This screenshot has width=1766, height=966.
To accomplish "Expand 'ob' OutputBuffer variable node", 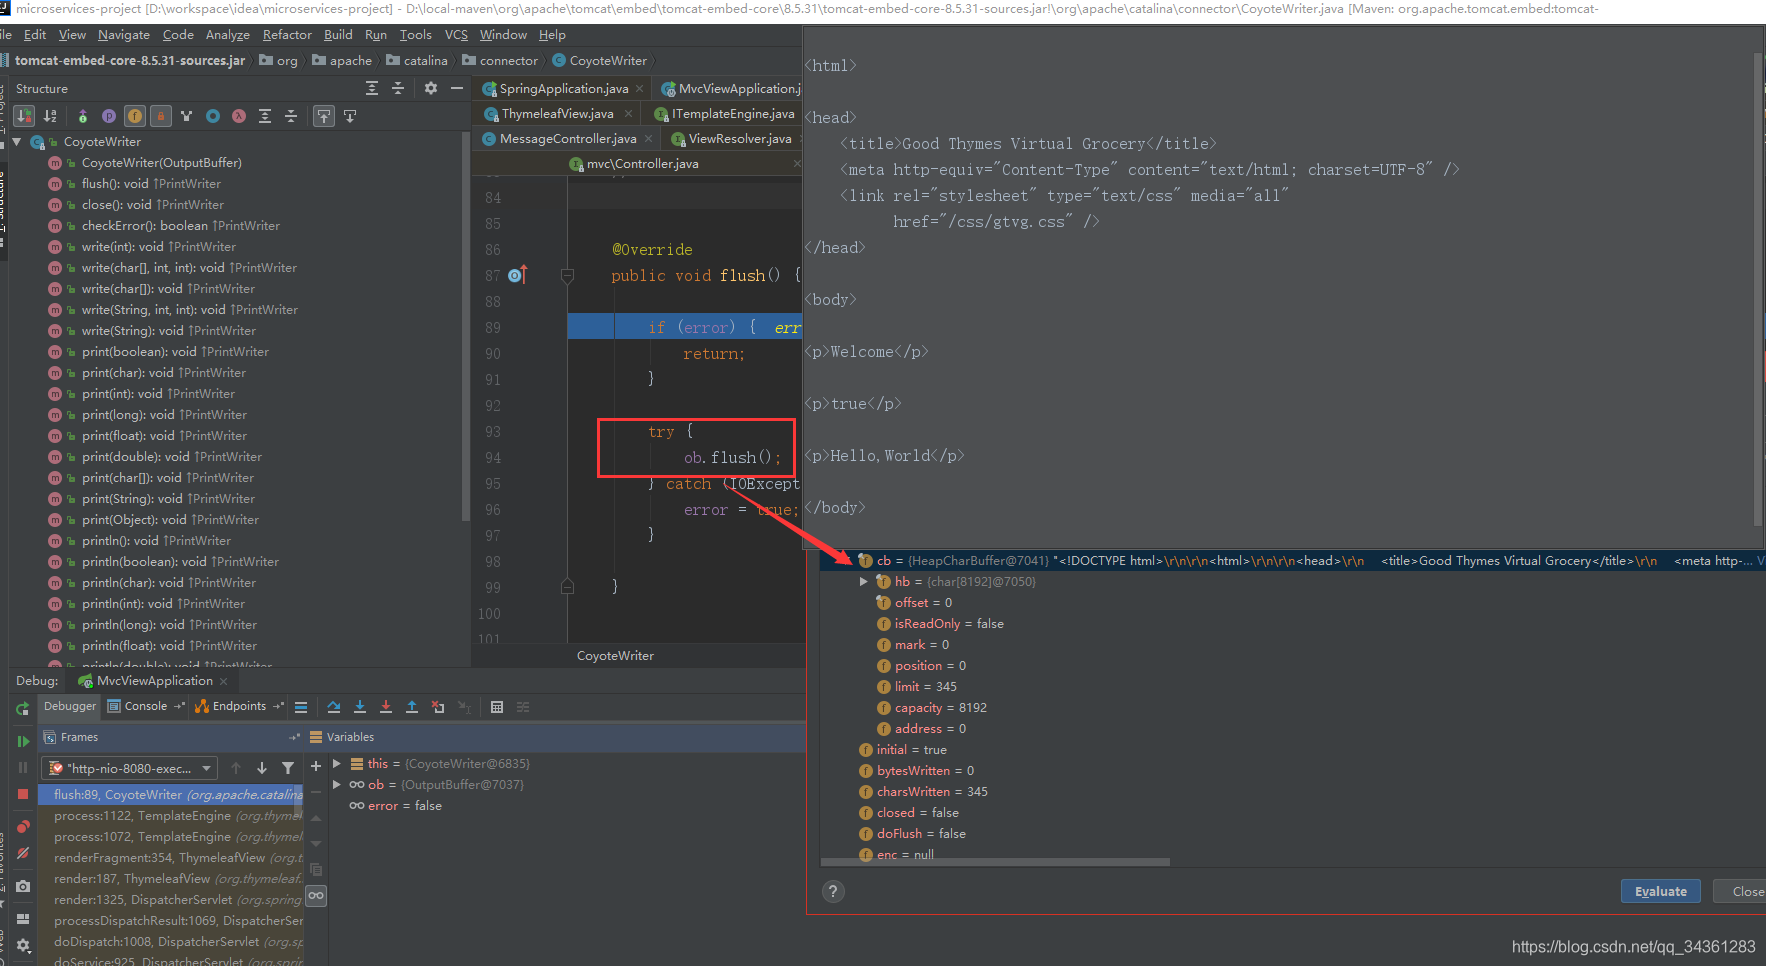I will (x=337, y=784).
